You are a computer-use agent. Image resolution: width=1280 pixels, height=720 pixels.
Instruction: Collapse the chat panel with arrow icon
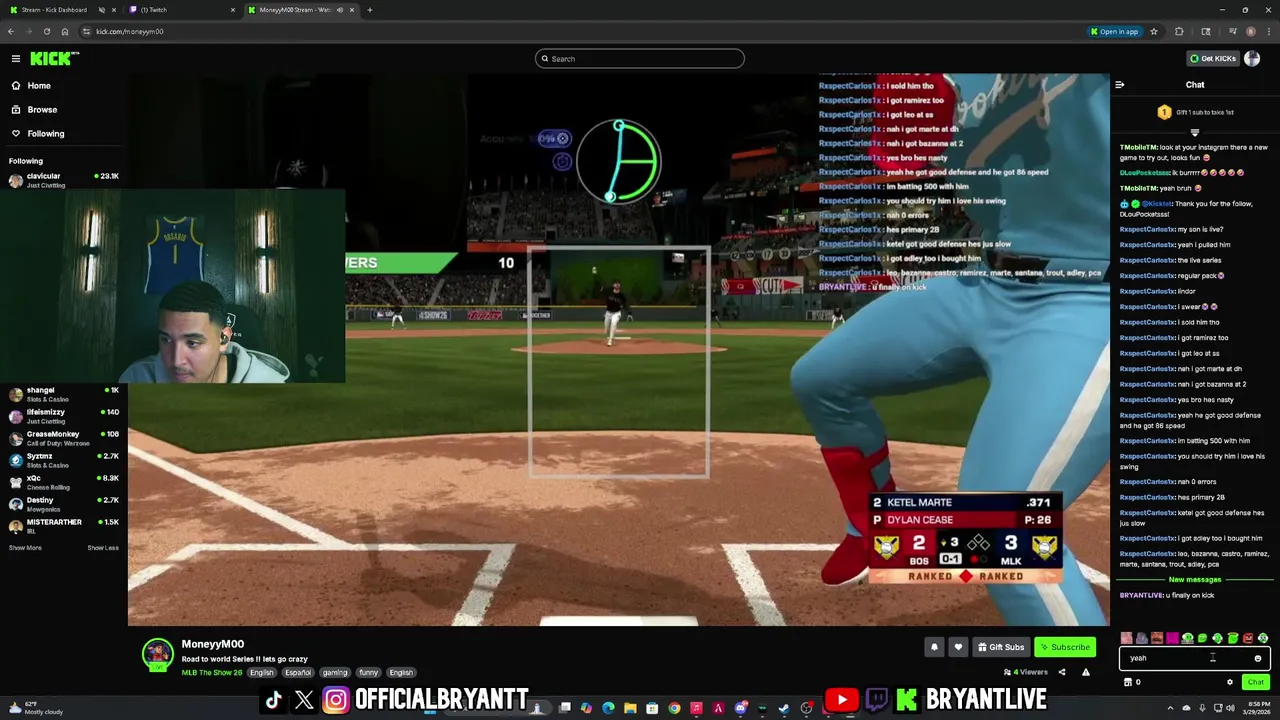(x=1120, y=85)
